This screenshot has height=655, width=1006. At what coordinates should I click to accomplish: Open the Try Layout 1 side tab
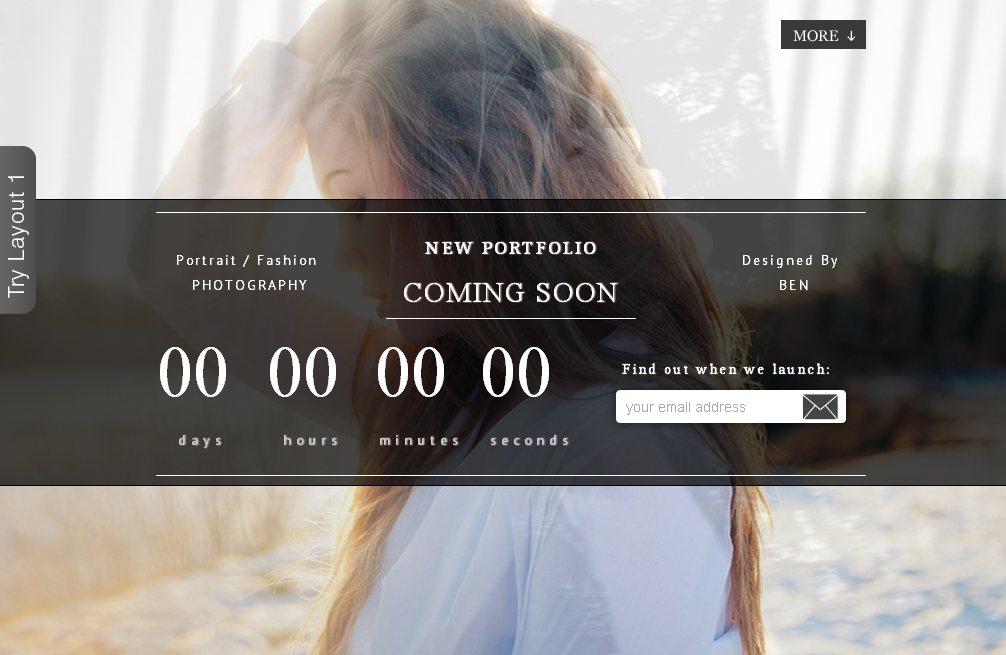tap(17, 230)
